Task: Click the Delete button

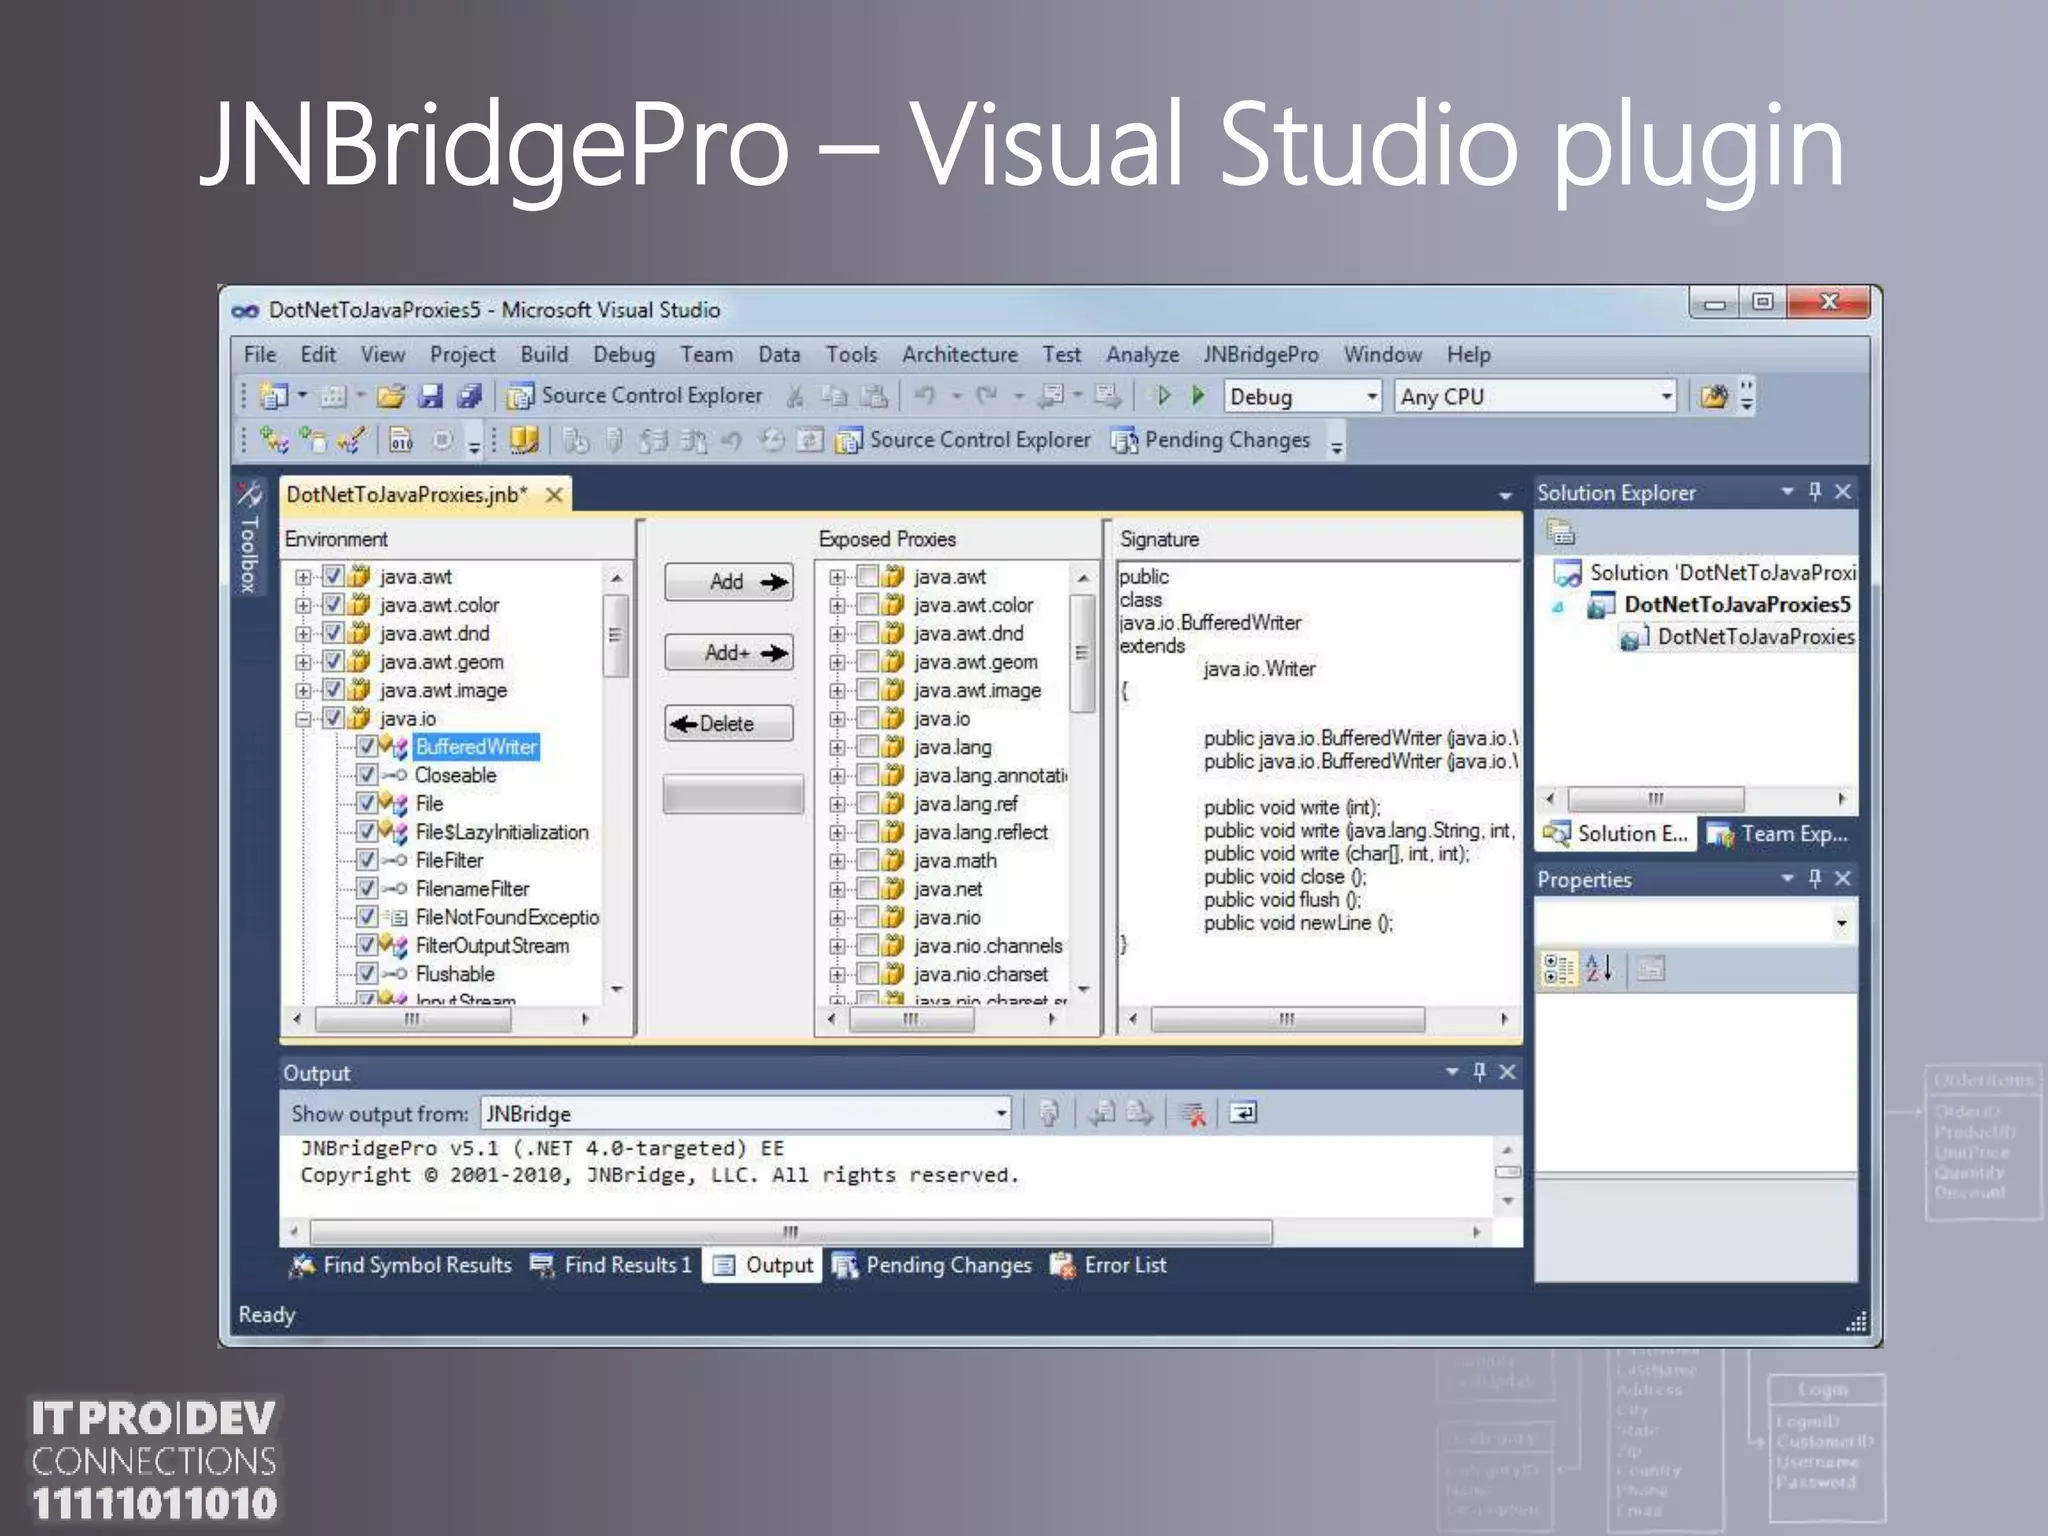Action: 728,723
